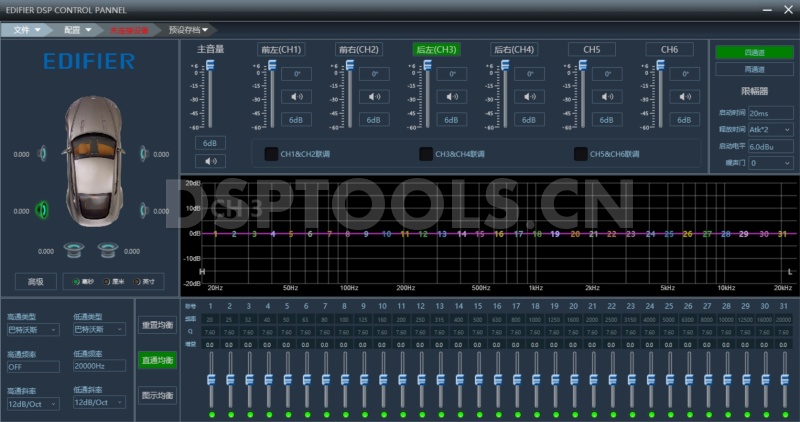Open the 配置 menu
Image resolution: width=800 pixels, height=422 pixels.
coord(78,30)
